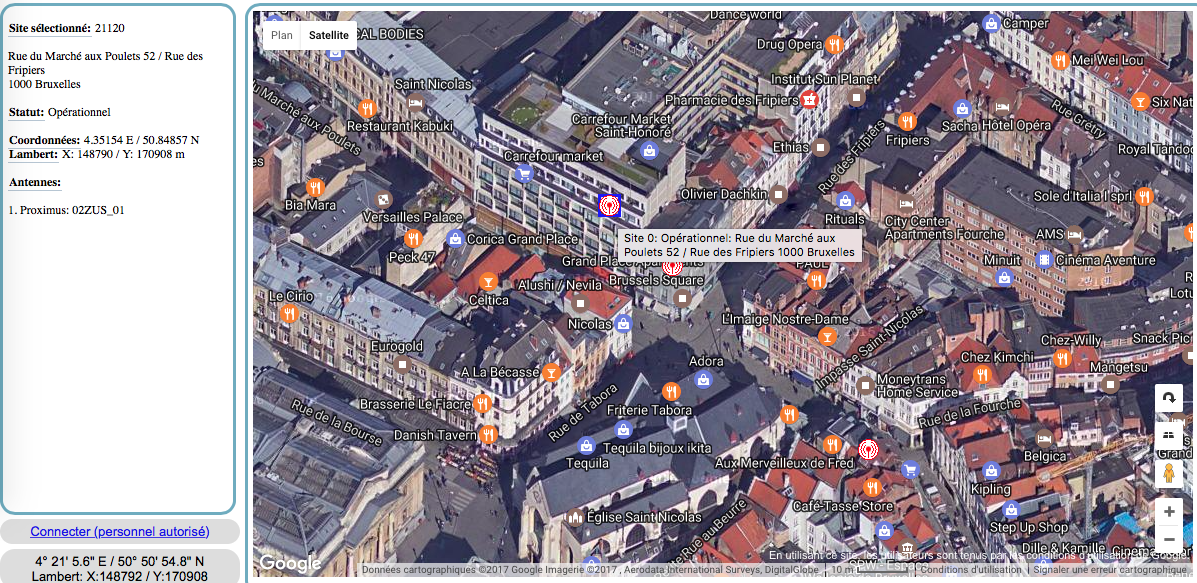1197x583 pixels.
Task: Click the A La Bécasse bar icon
Action: (551, 372)
